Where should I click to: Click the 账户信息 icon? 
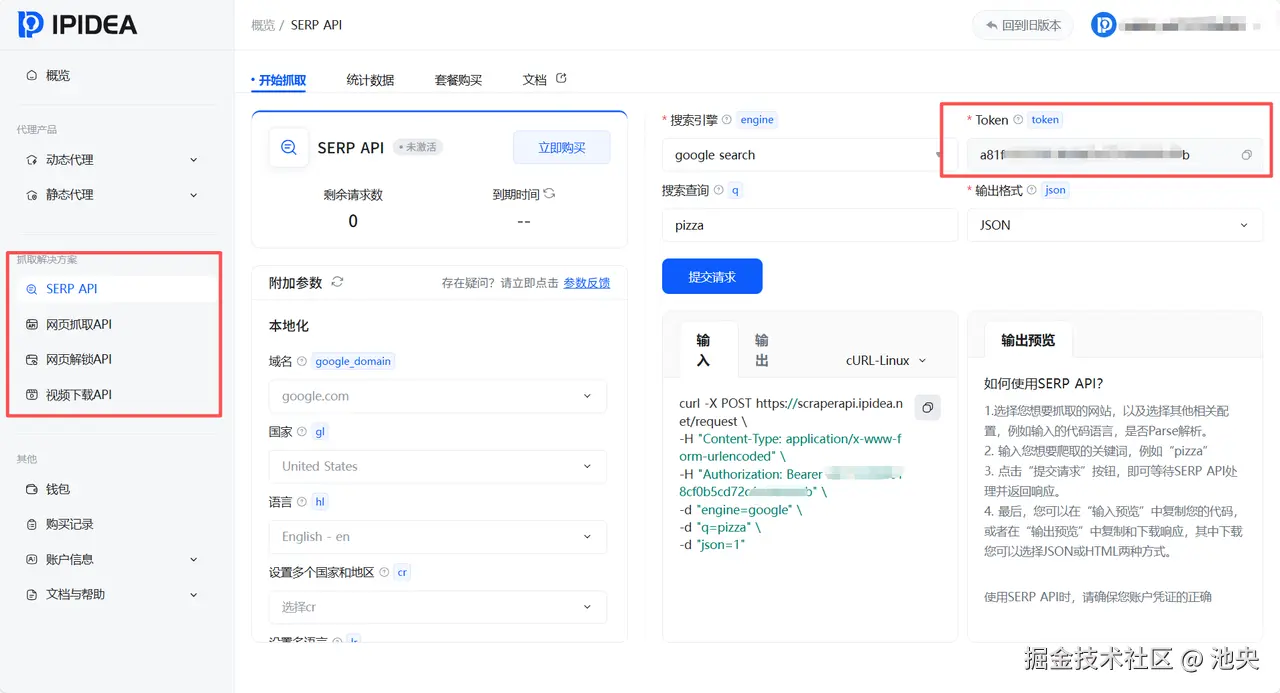[x=32, y=560]
